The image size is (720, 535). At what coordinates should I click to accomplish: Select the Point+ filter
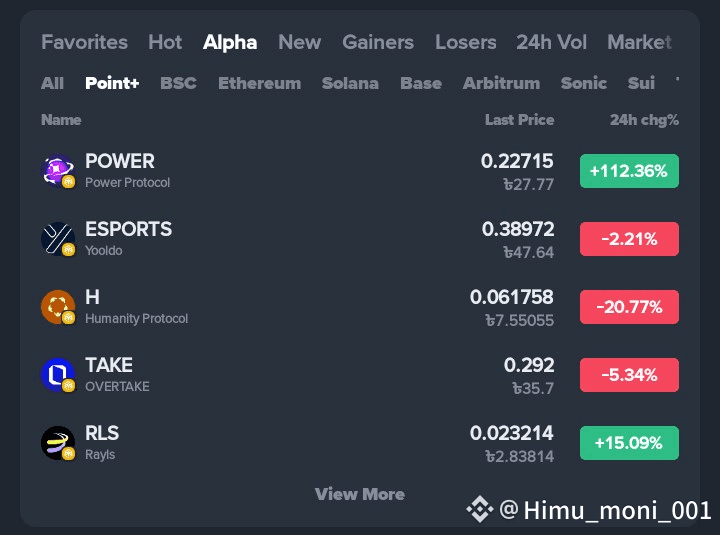pos(112,83)
